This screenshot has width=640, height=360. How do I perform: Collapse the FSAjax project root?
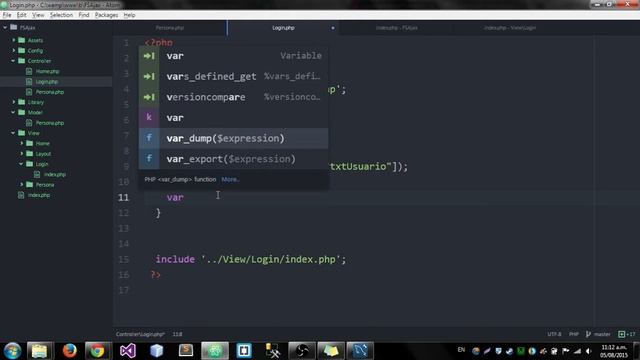pyautogui.click(x=5, y=27)
